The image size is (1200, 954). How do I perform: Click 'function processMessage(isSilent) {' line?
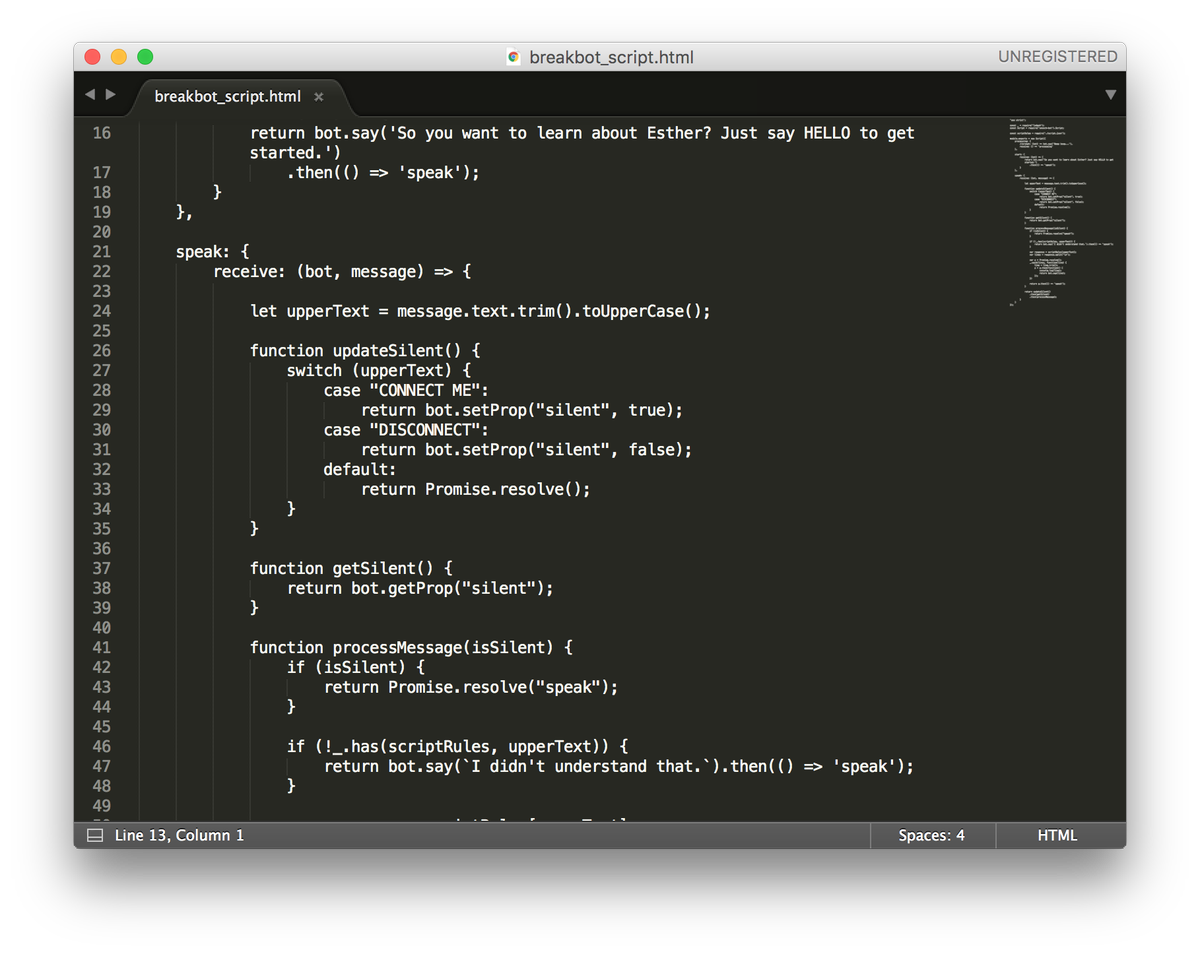point(411,648)
